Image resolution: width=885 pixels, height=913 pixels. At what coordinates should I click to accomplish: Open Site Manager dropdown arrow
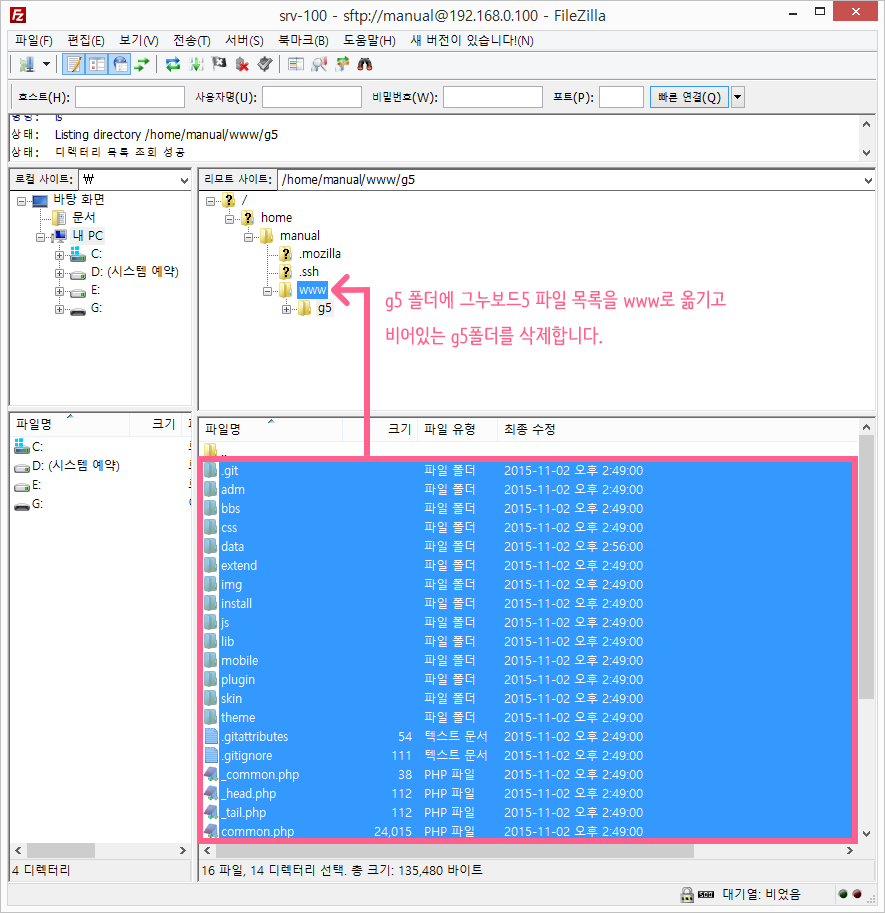[46, 64]
